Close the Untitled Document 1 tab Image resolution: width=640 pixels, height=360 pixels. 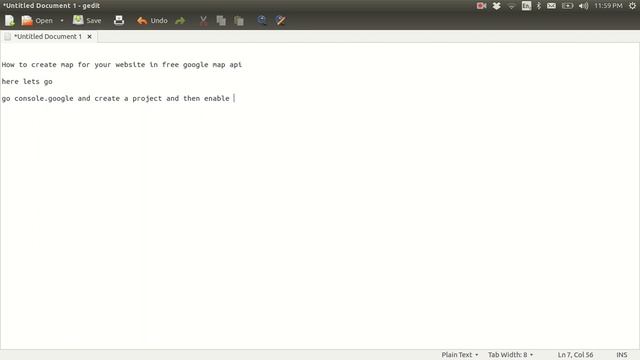coord(89,36)
